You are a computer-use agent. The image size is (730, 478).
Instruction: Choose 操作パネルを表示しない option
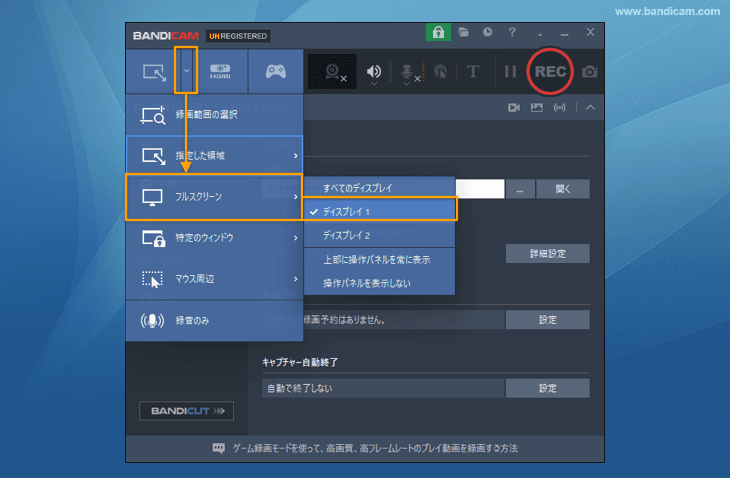(379, 283)
